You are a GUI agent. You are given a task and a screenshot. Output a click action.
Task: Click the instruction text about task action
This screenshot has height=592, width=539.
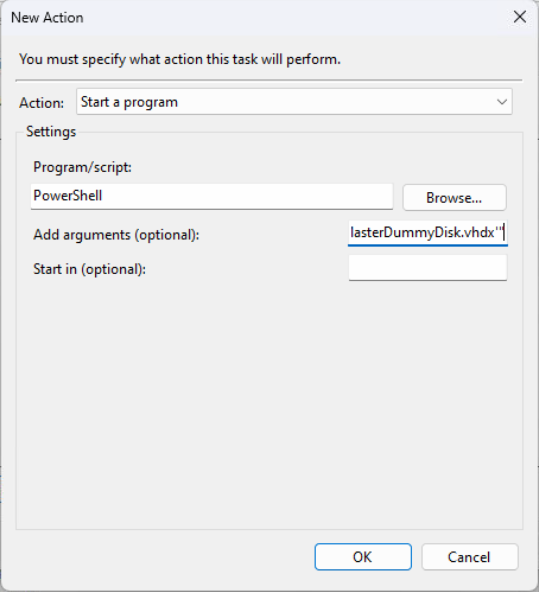tap(180, 59)
